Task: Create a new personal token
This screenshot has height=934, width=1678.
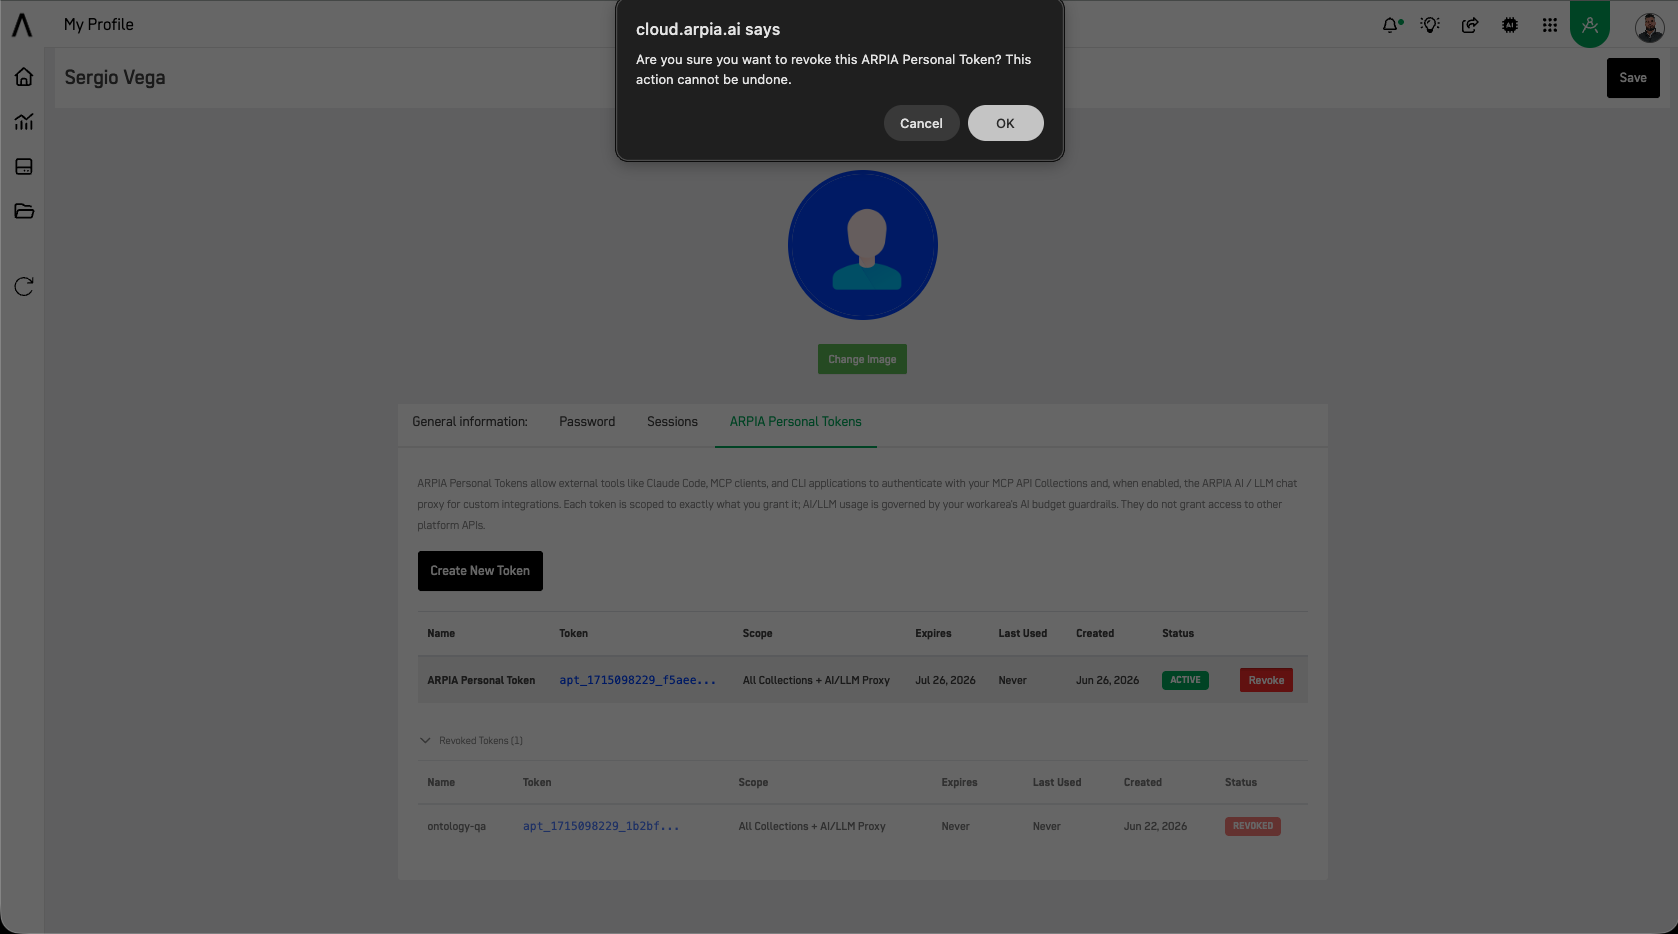Action: [480, 571]
